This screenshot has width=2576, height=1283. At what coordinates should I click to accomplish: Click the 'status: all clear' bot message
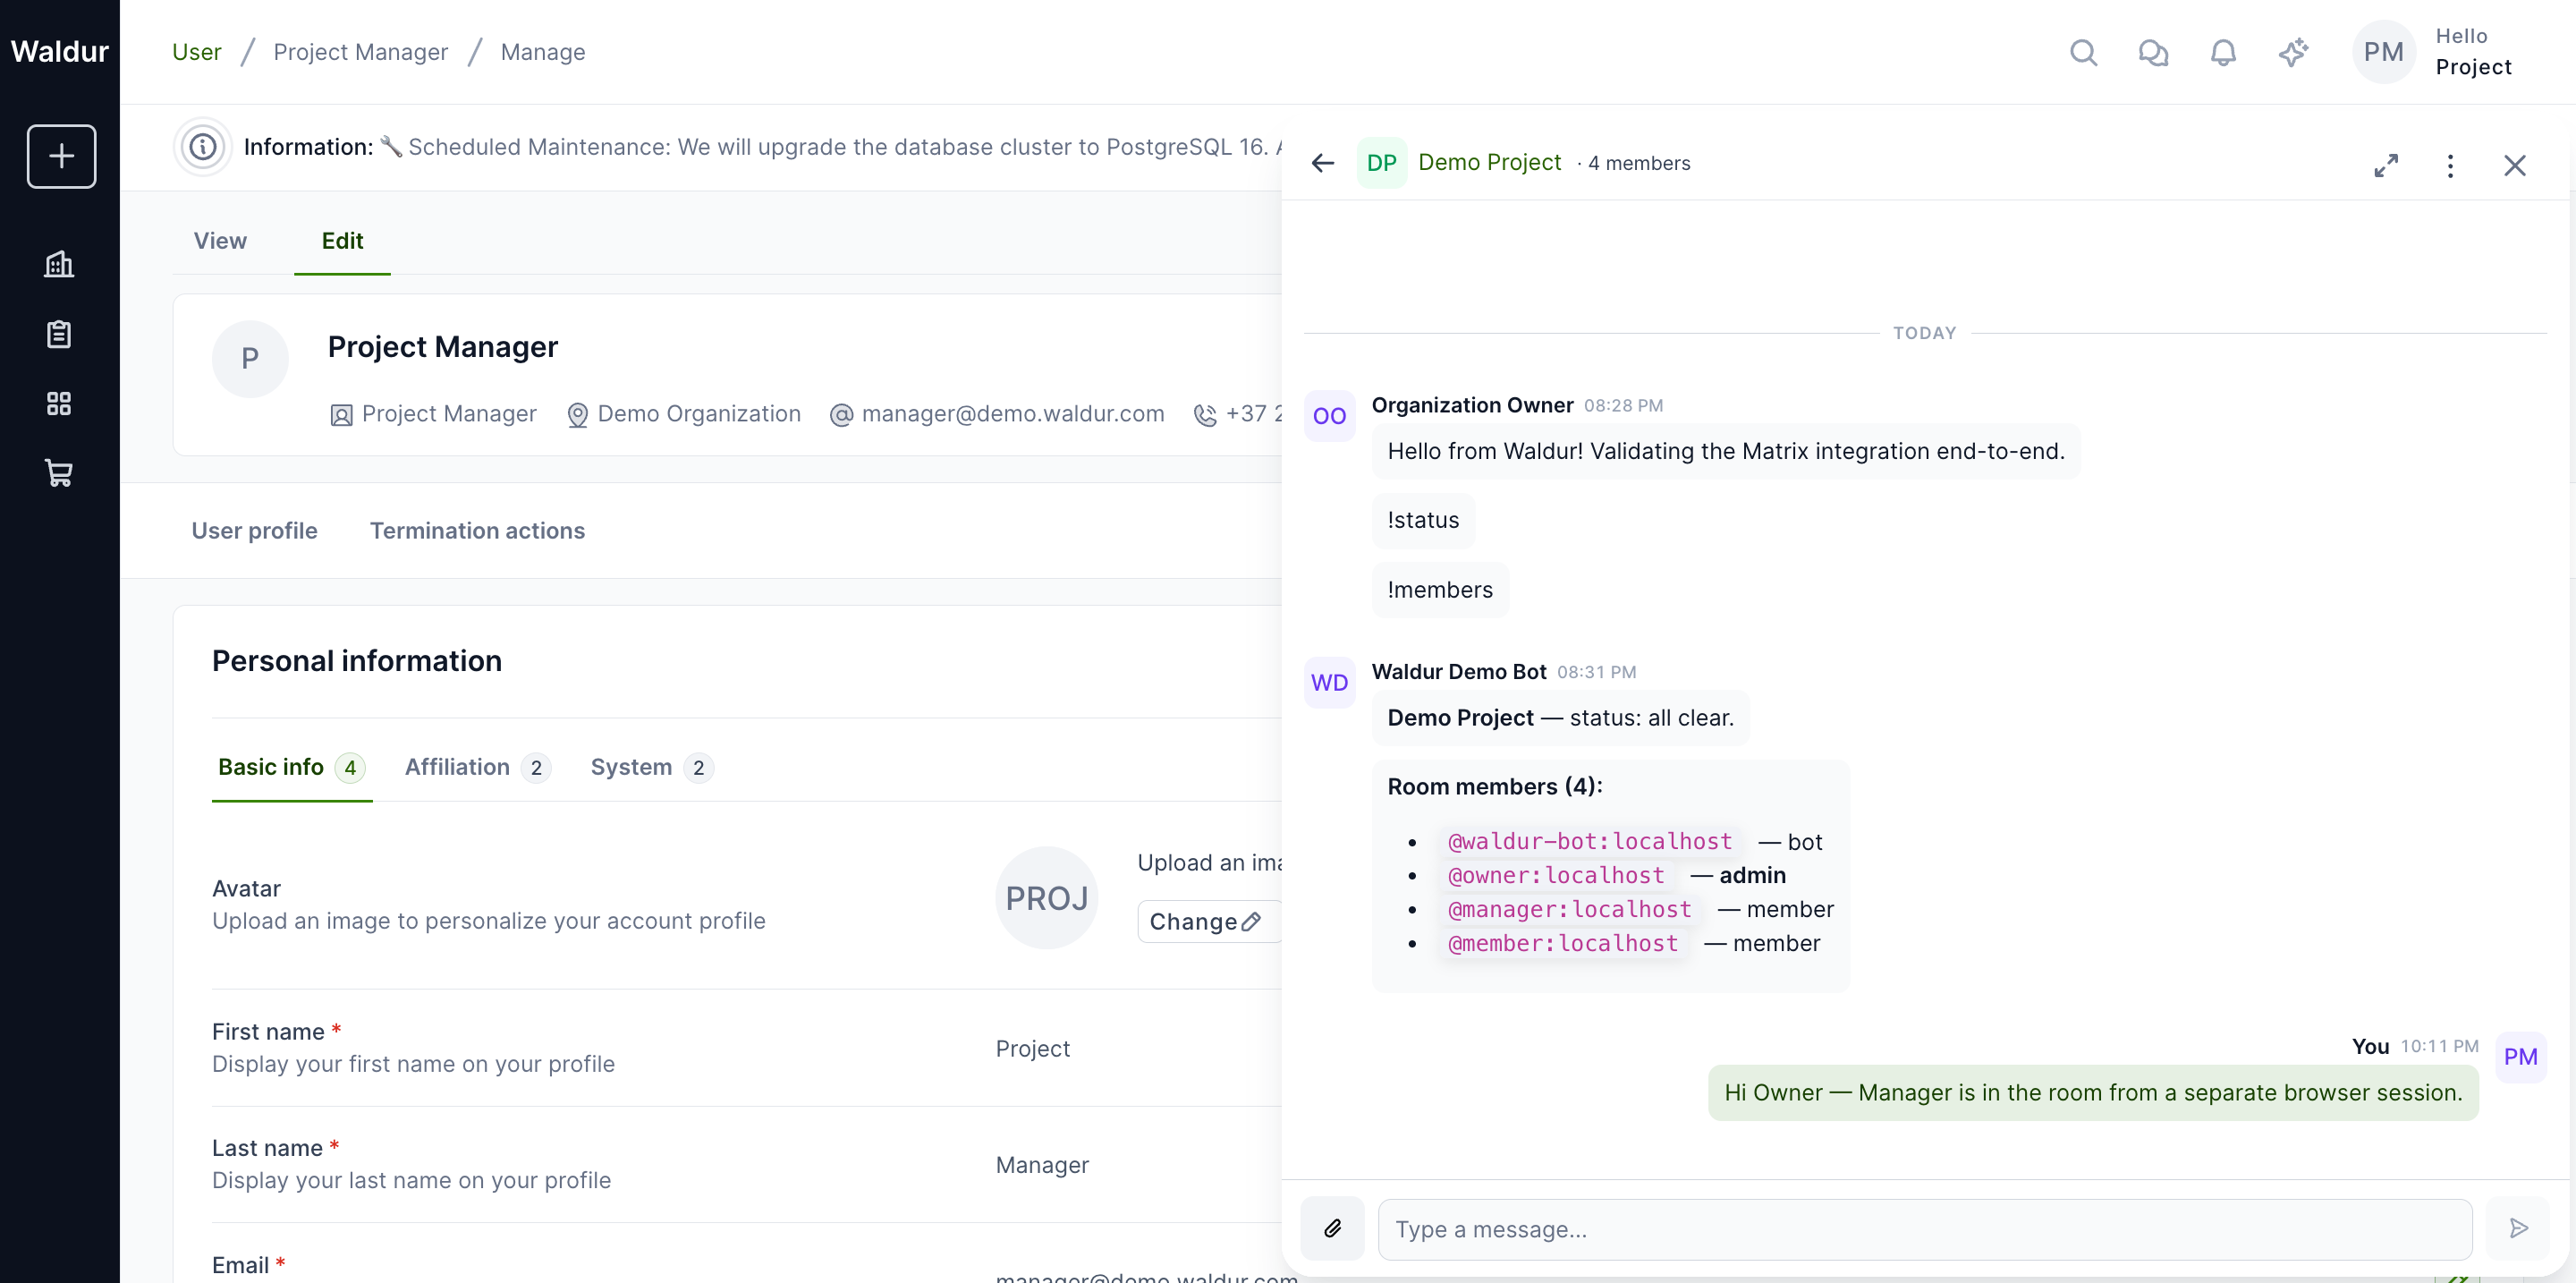coord(1560,718)
